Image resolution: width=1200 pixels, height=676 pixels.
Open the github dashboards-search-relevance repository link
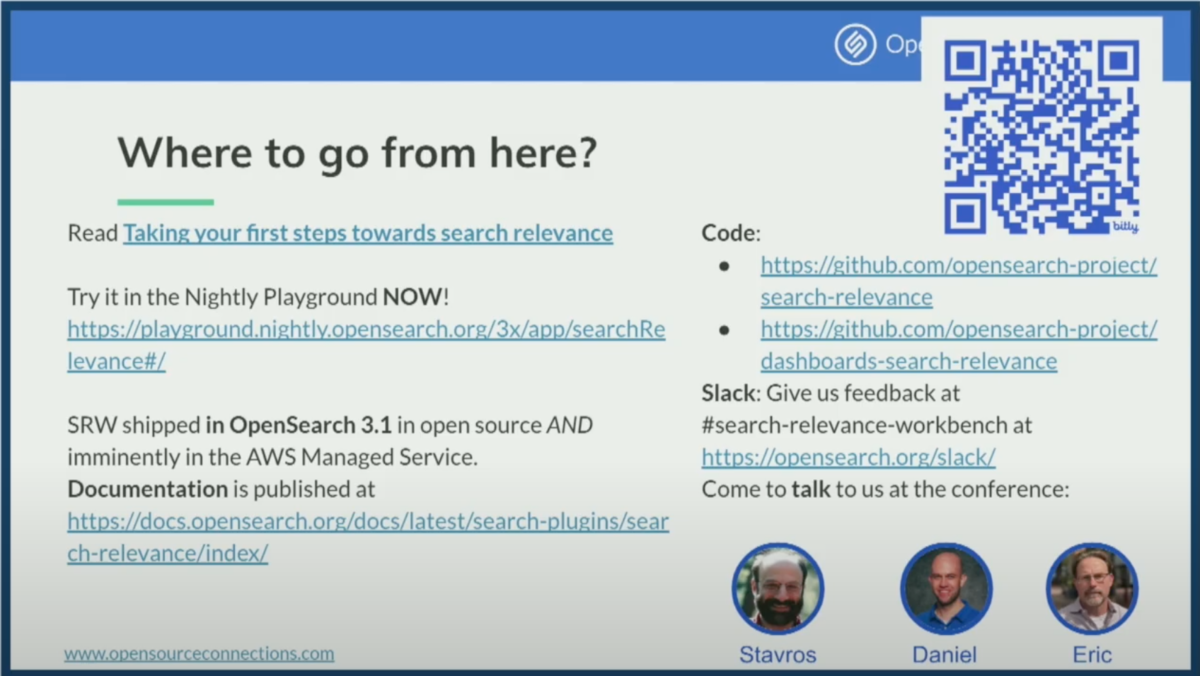click(958, 345)
